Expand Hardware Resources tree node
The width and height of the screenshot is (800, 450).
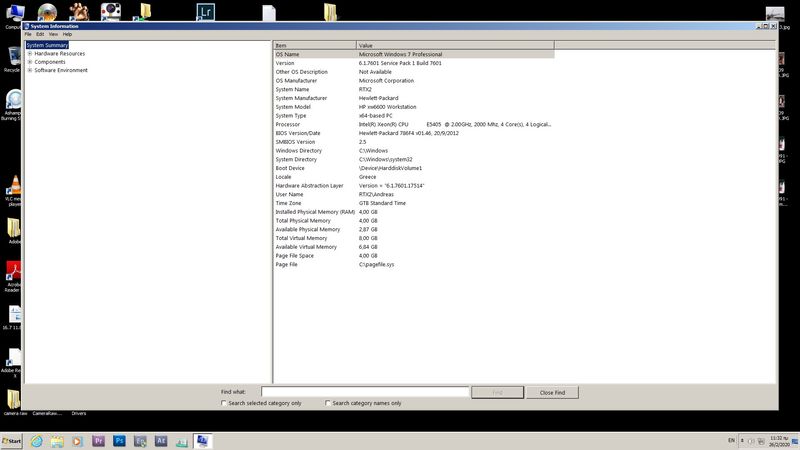point(30,53)
